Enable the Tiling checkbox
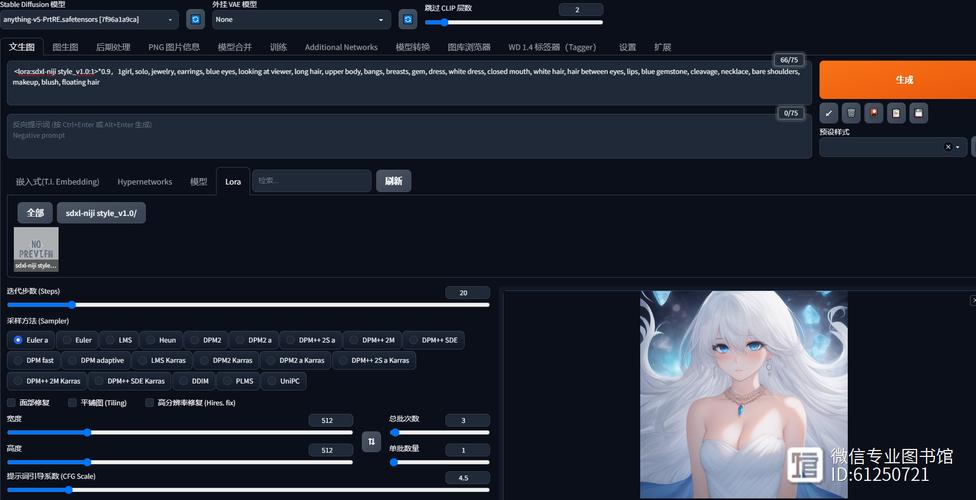The height and width of the screenshot is (500, 976). 72,403
